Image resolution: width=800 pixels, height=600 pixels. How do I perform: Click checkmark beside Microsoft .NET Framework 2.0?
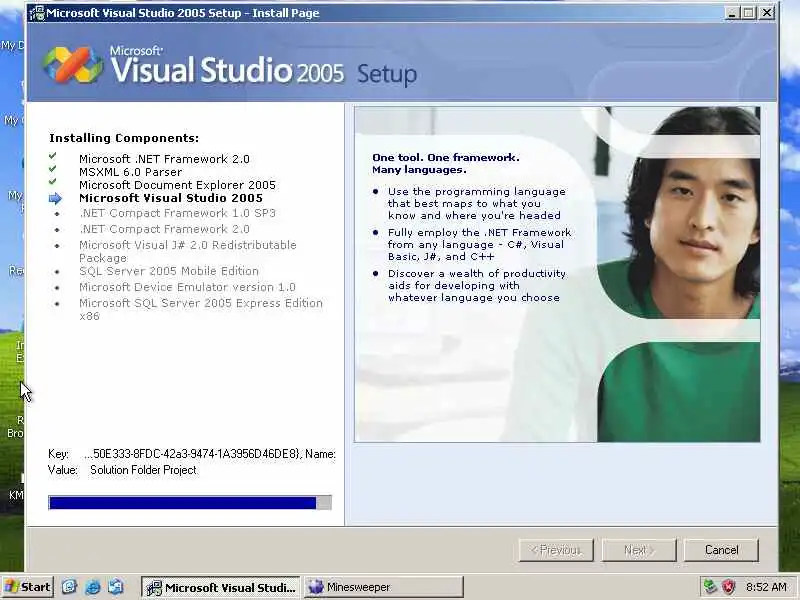(x=53, y=156)
